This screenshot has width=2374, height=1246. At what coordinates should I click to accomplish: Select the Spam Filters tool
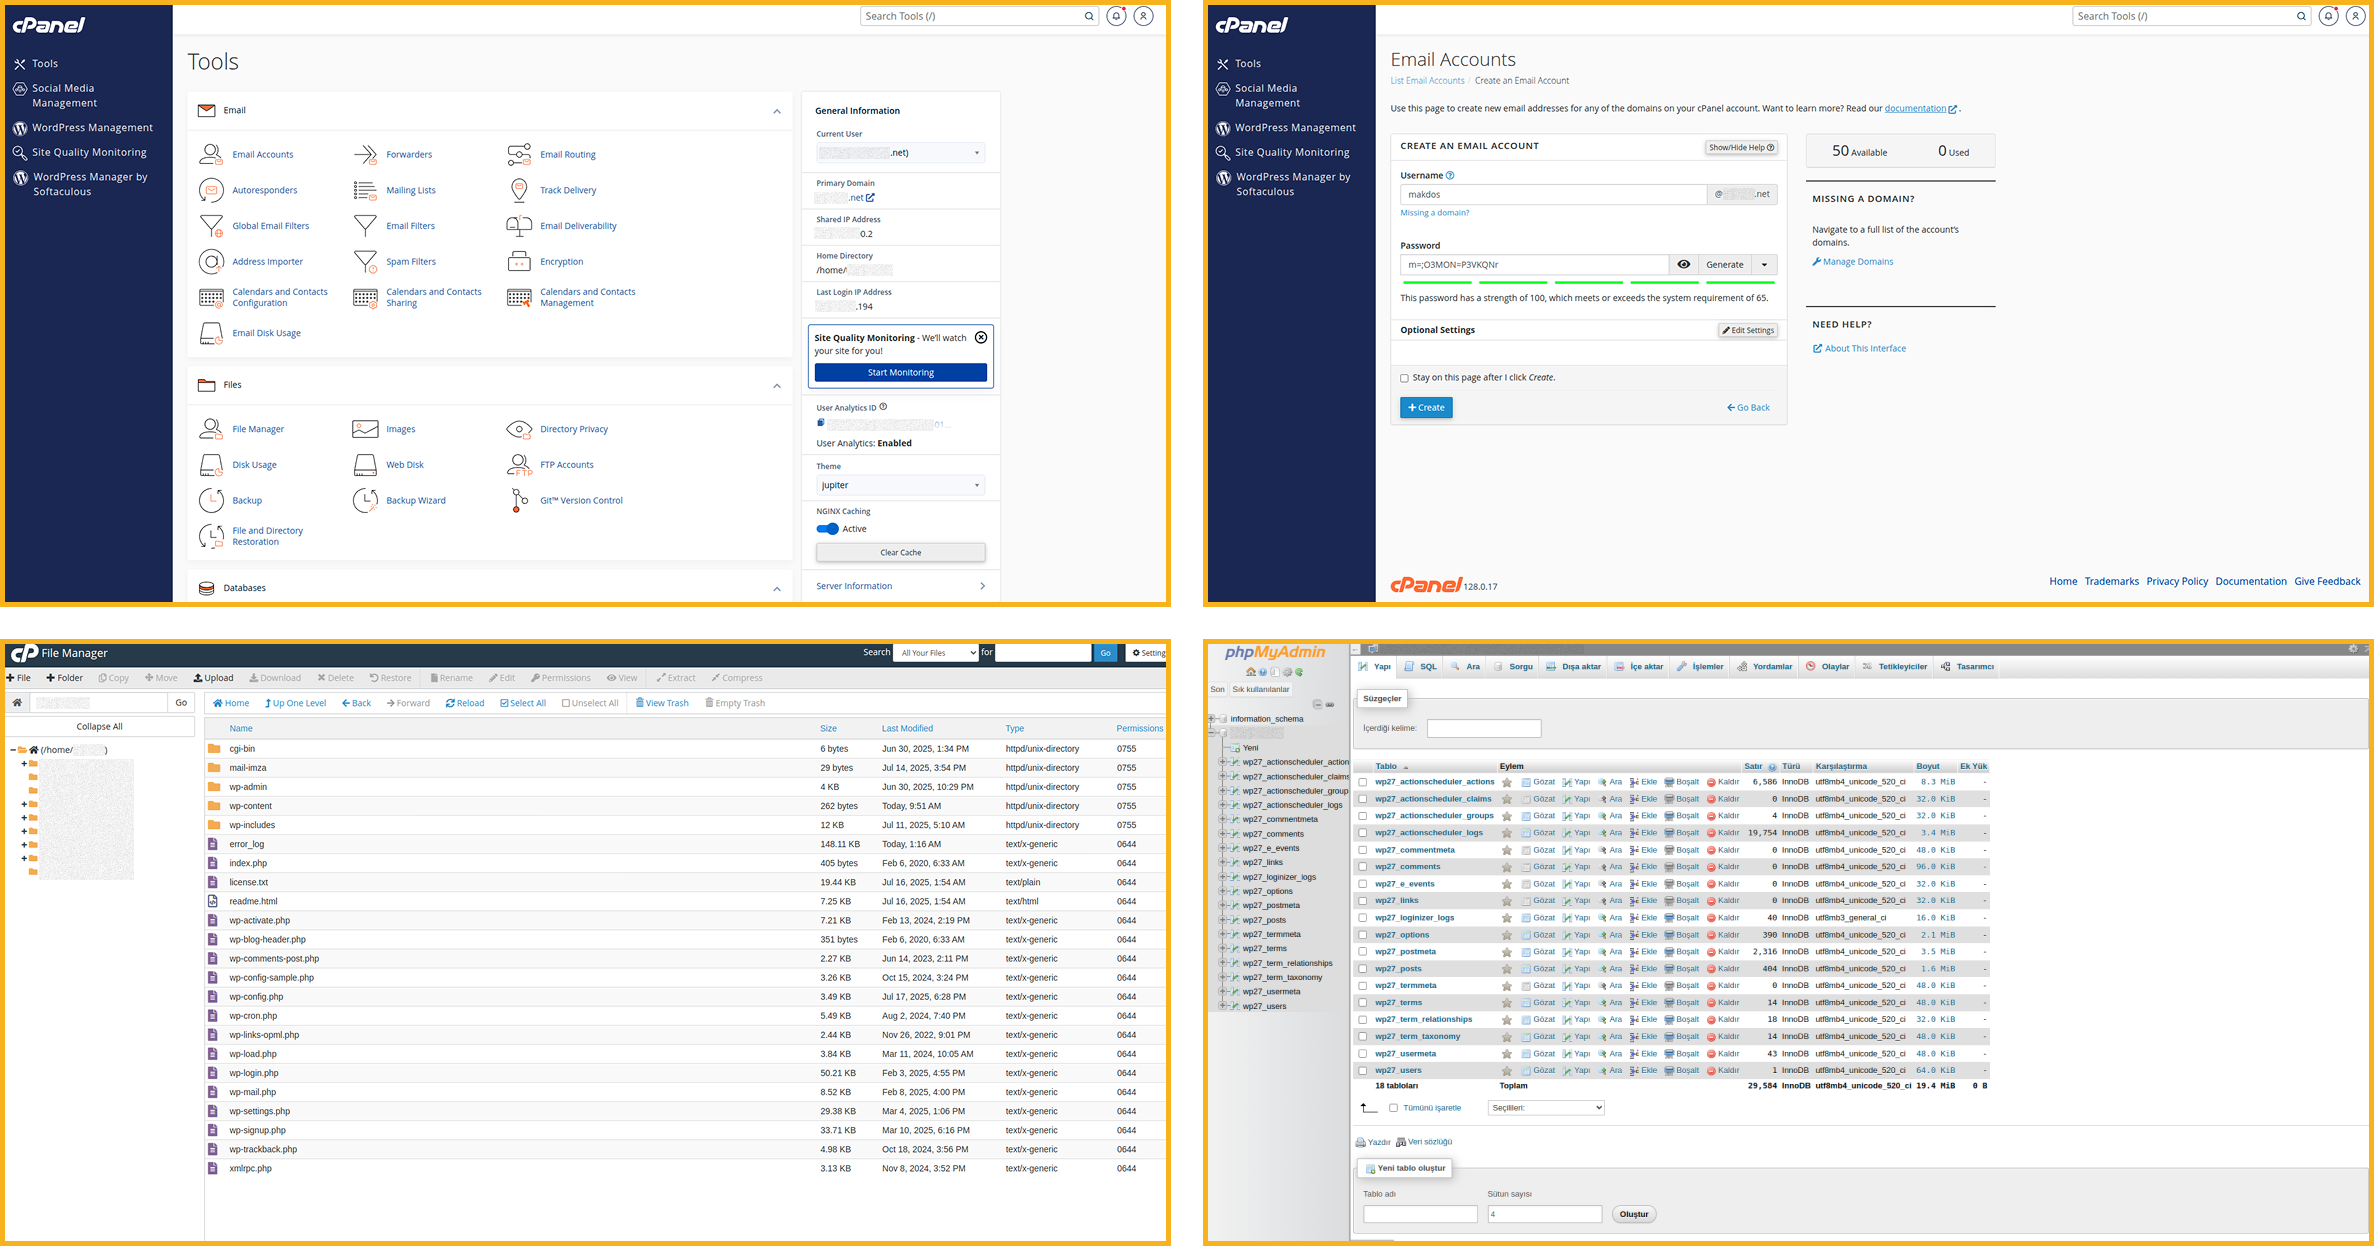(410, 261)
